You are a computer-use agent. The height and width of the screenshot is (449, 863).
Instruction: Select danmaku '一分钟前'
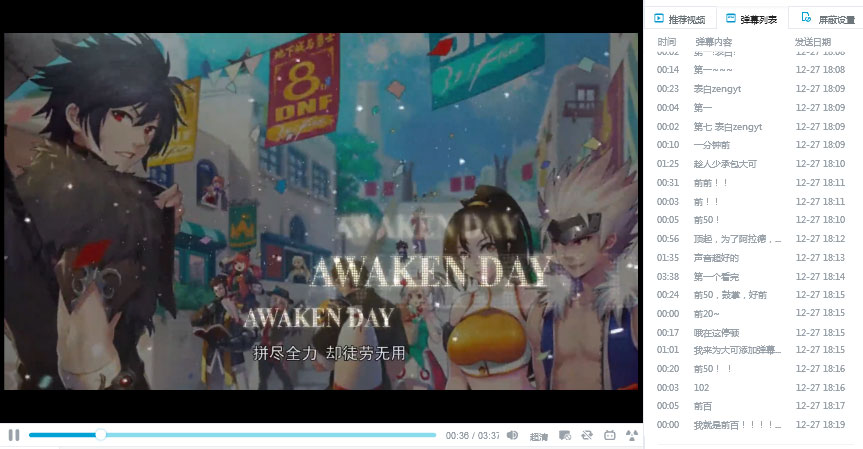(x=752, y=145)
